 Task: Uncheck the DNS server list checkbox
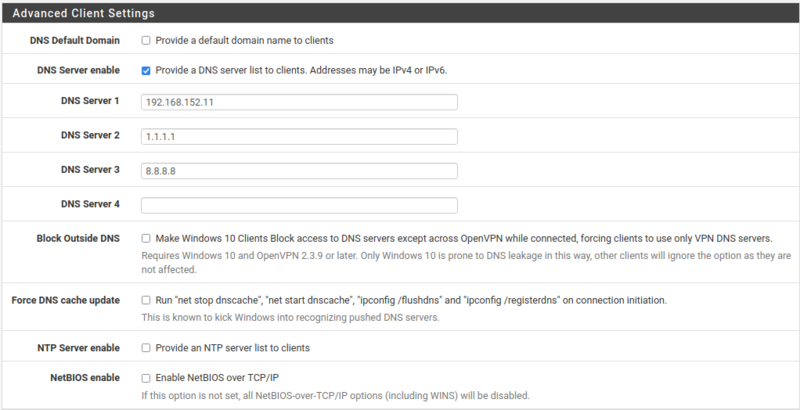pyautogui.click(x=146, y=71)
